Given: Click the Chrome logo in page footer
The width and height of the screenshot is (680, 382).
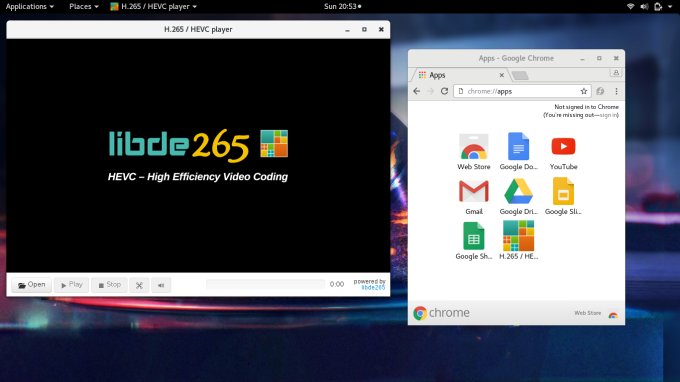Looking at the screenshot, I should point(441,313).
